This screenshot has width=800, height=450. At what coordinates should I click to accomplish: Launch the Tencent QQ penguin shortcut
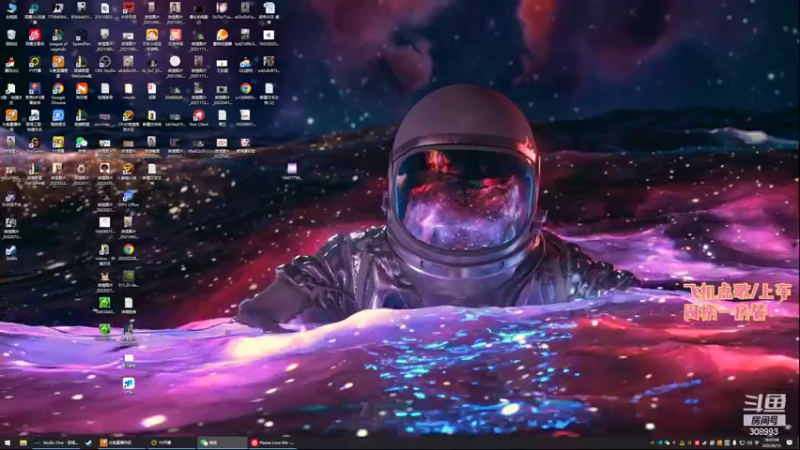point(11,64)
